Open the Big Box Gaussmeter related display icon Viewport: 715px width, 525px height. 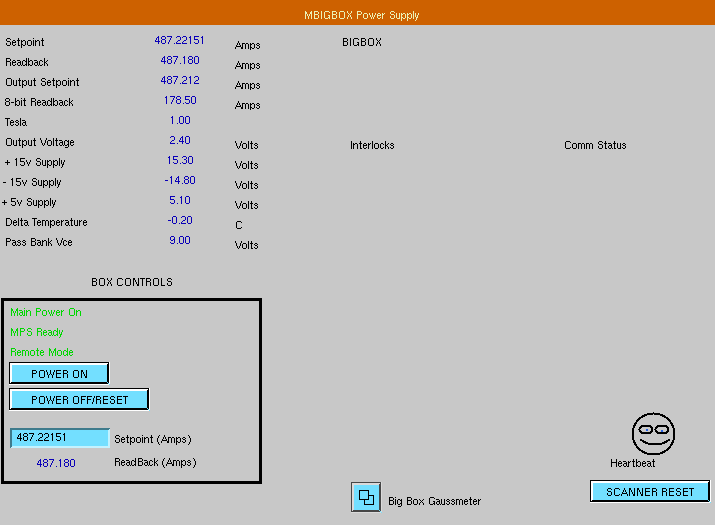click(366, 497)
